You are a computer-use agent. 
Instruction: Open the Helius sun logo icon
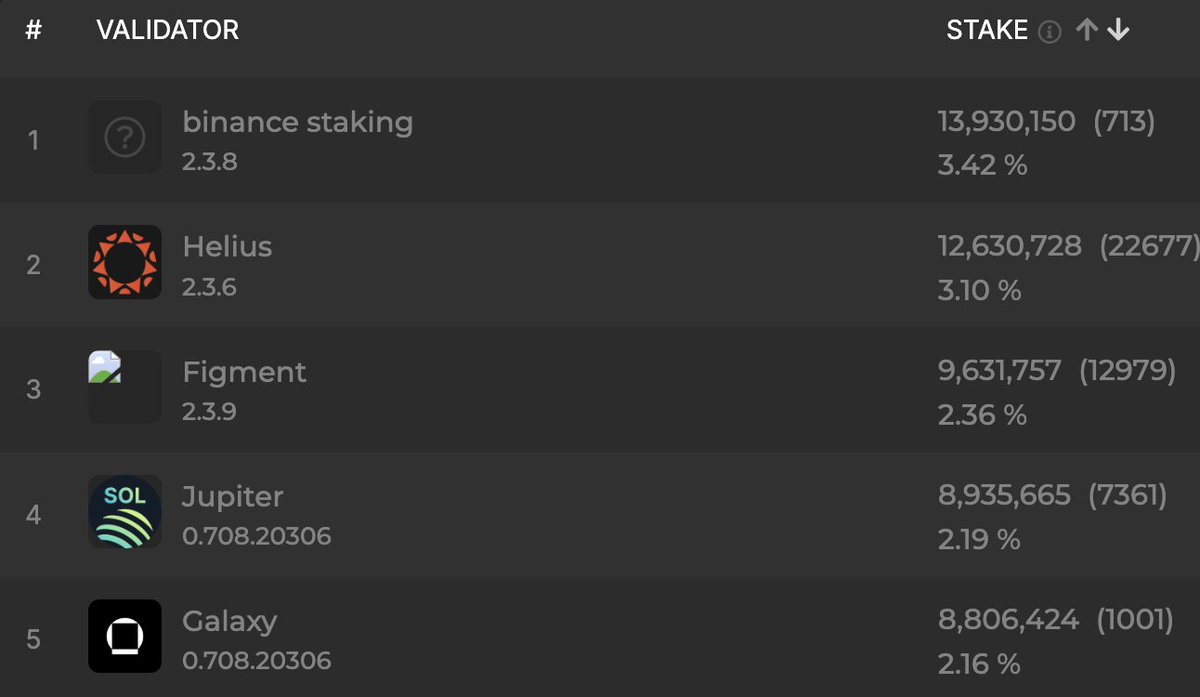(x=125, y=262)
